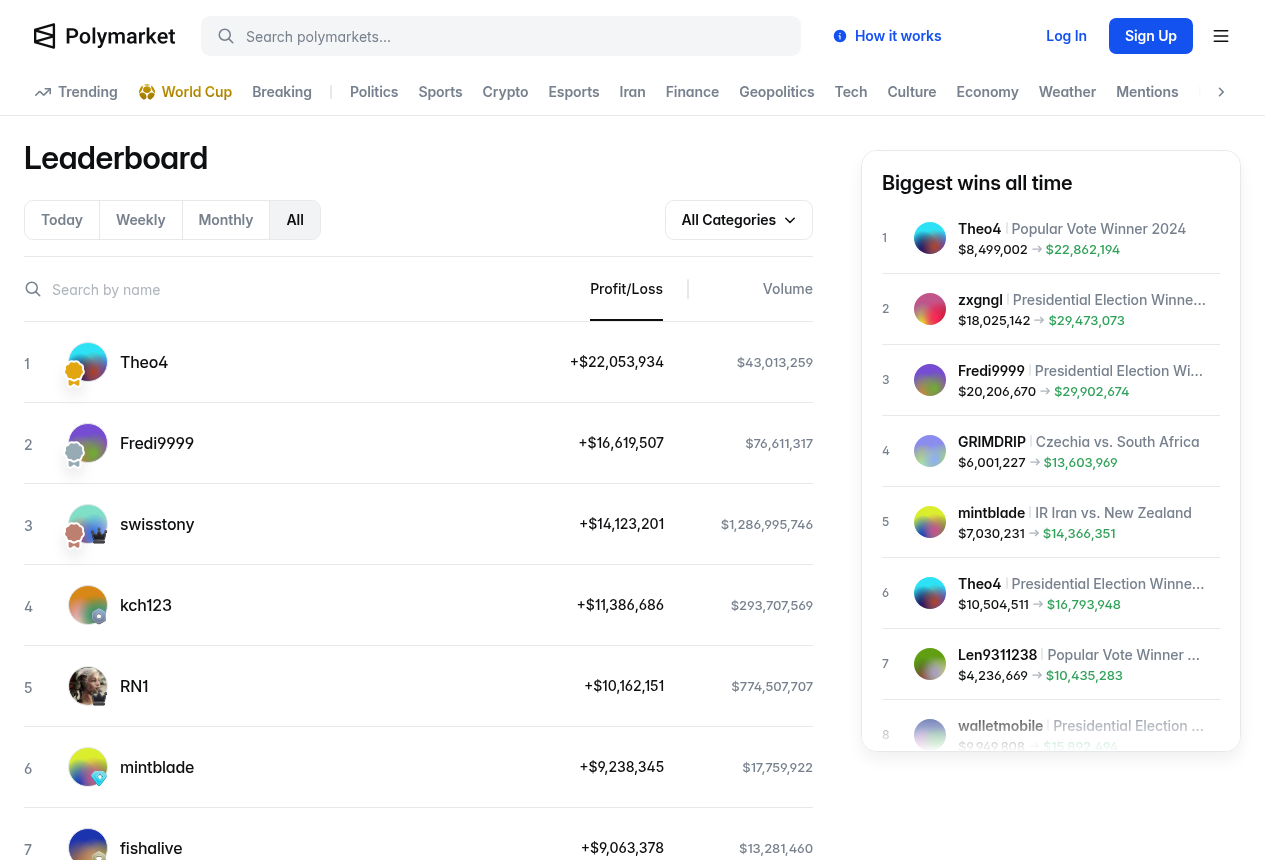Click Fredi9999's volume $76,611,317
The image size is (1280, 860).
pos(779,443)
